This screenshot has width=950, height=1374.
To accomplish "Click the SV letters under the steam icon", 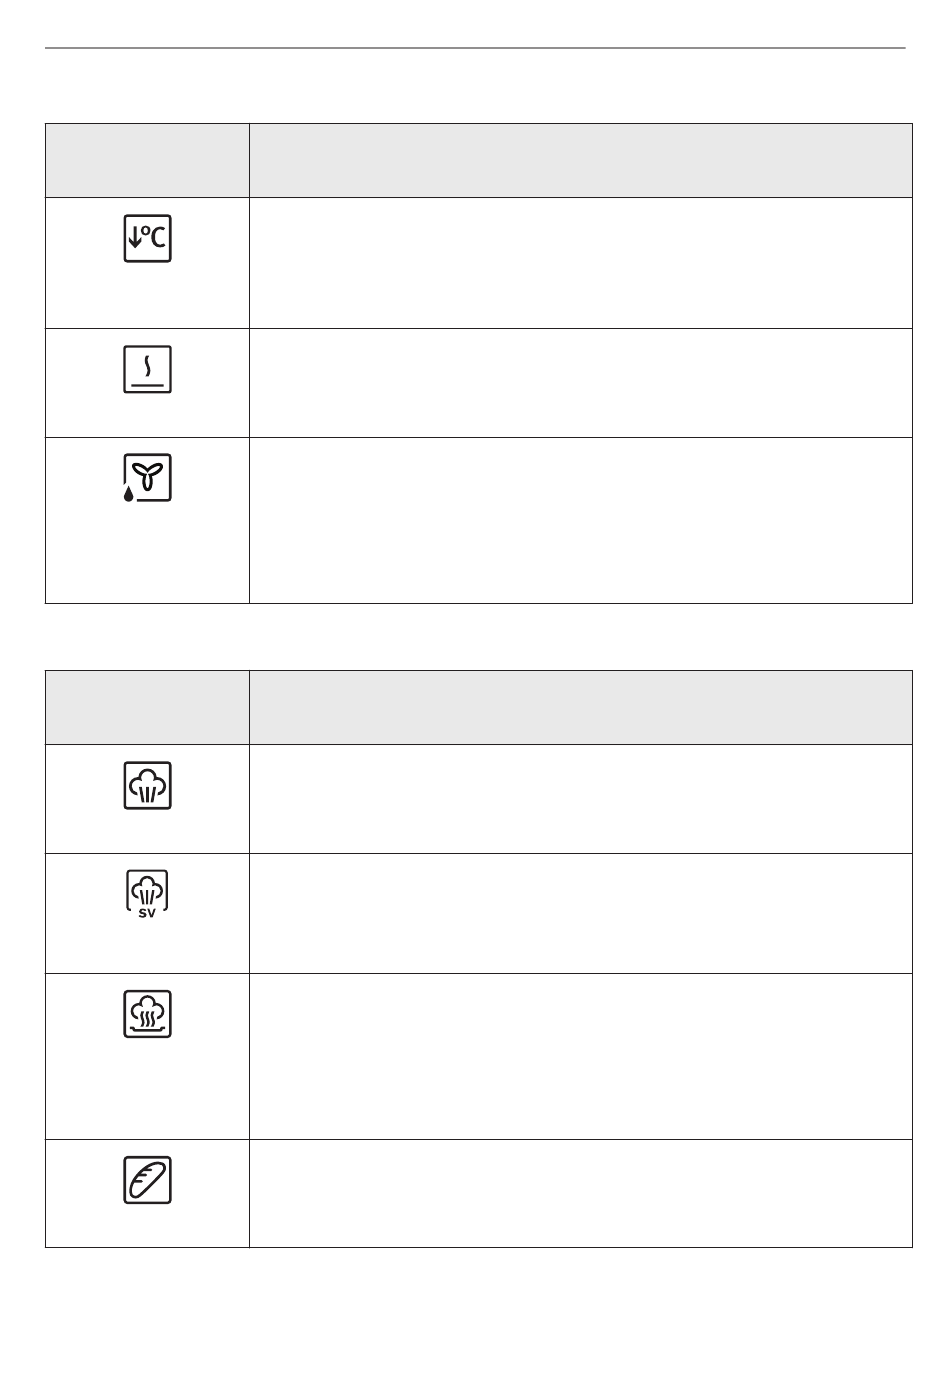I will coord(147,911).
